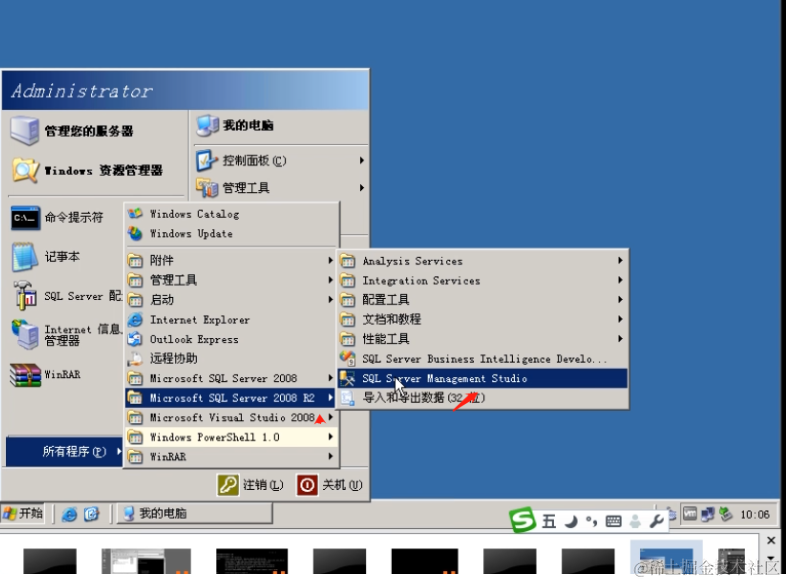Open Internet 信息服务管理器

point(66,335)
